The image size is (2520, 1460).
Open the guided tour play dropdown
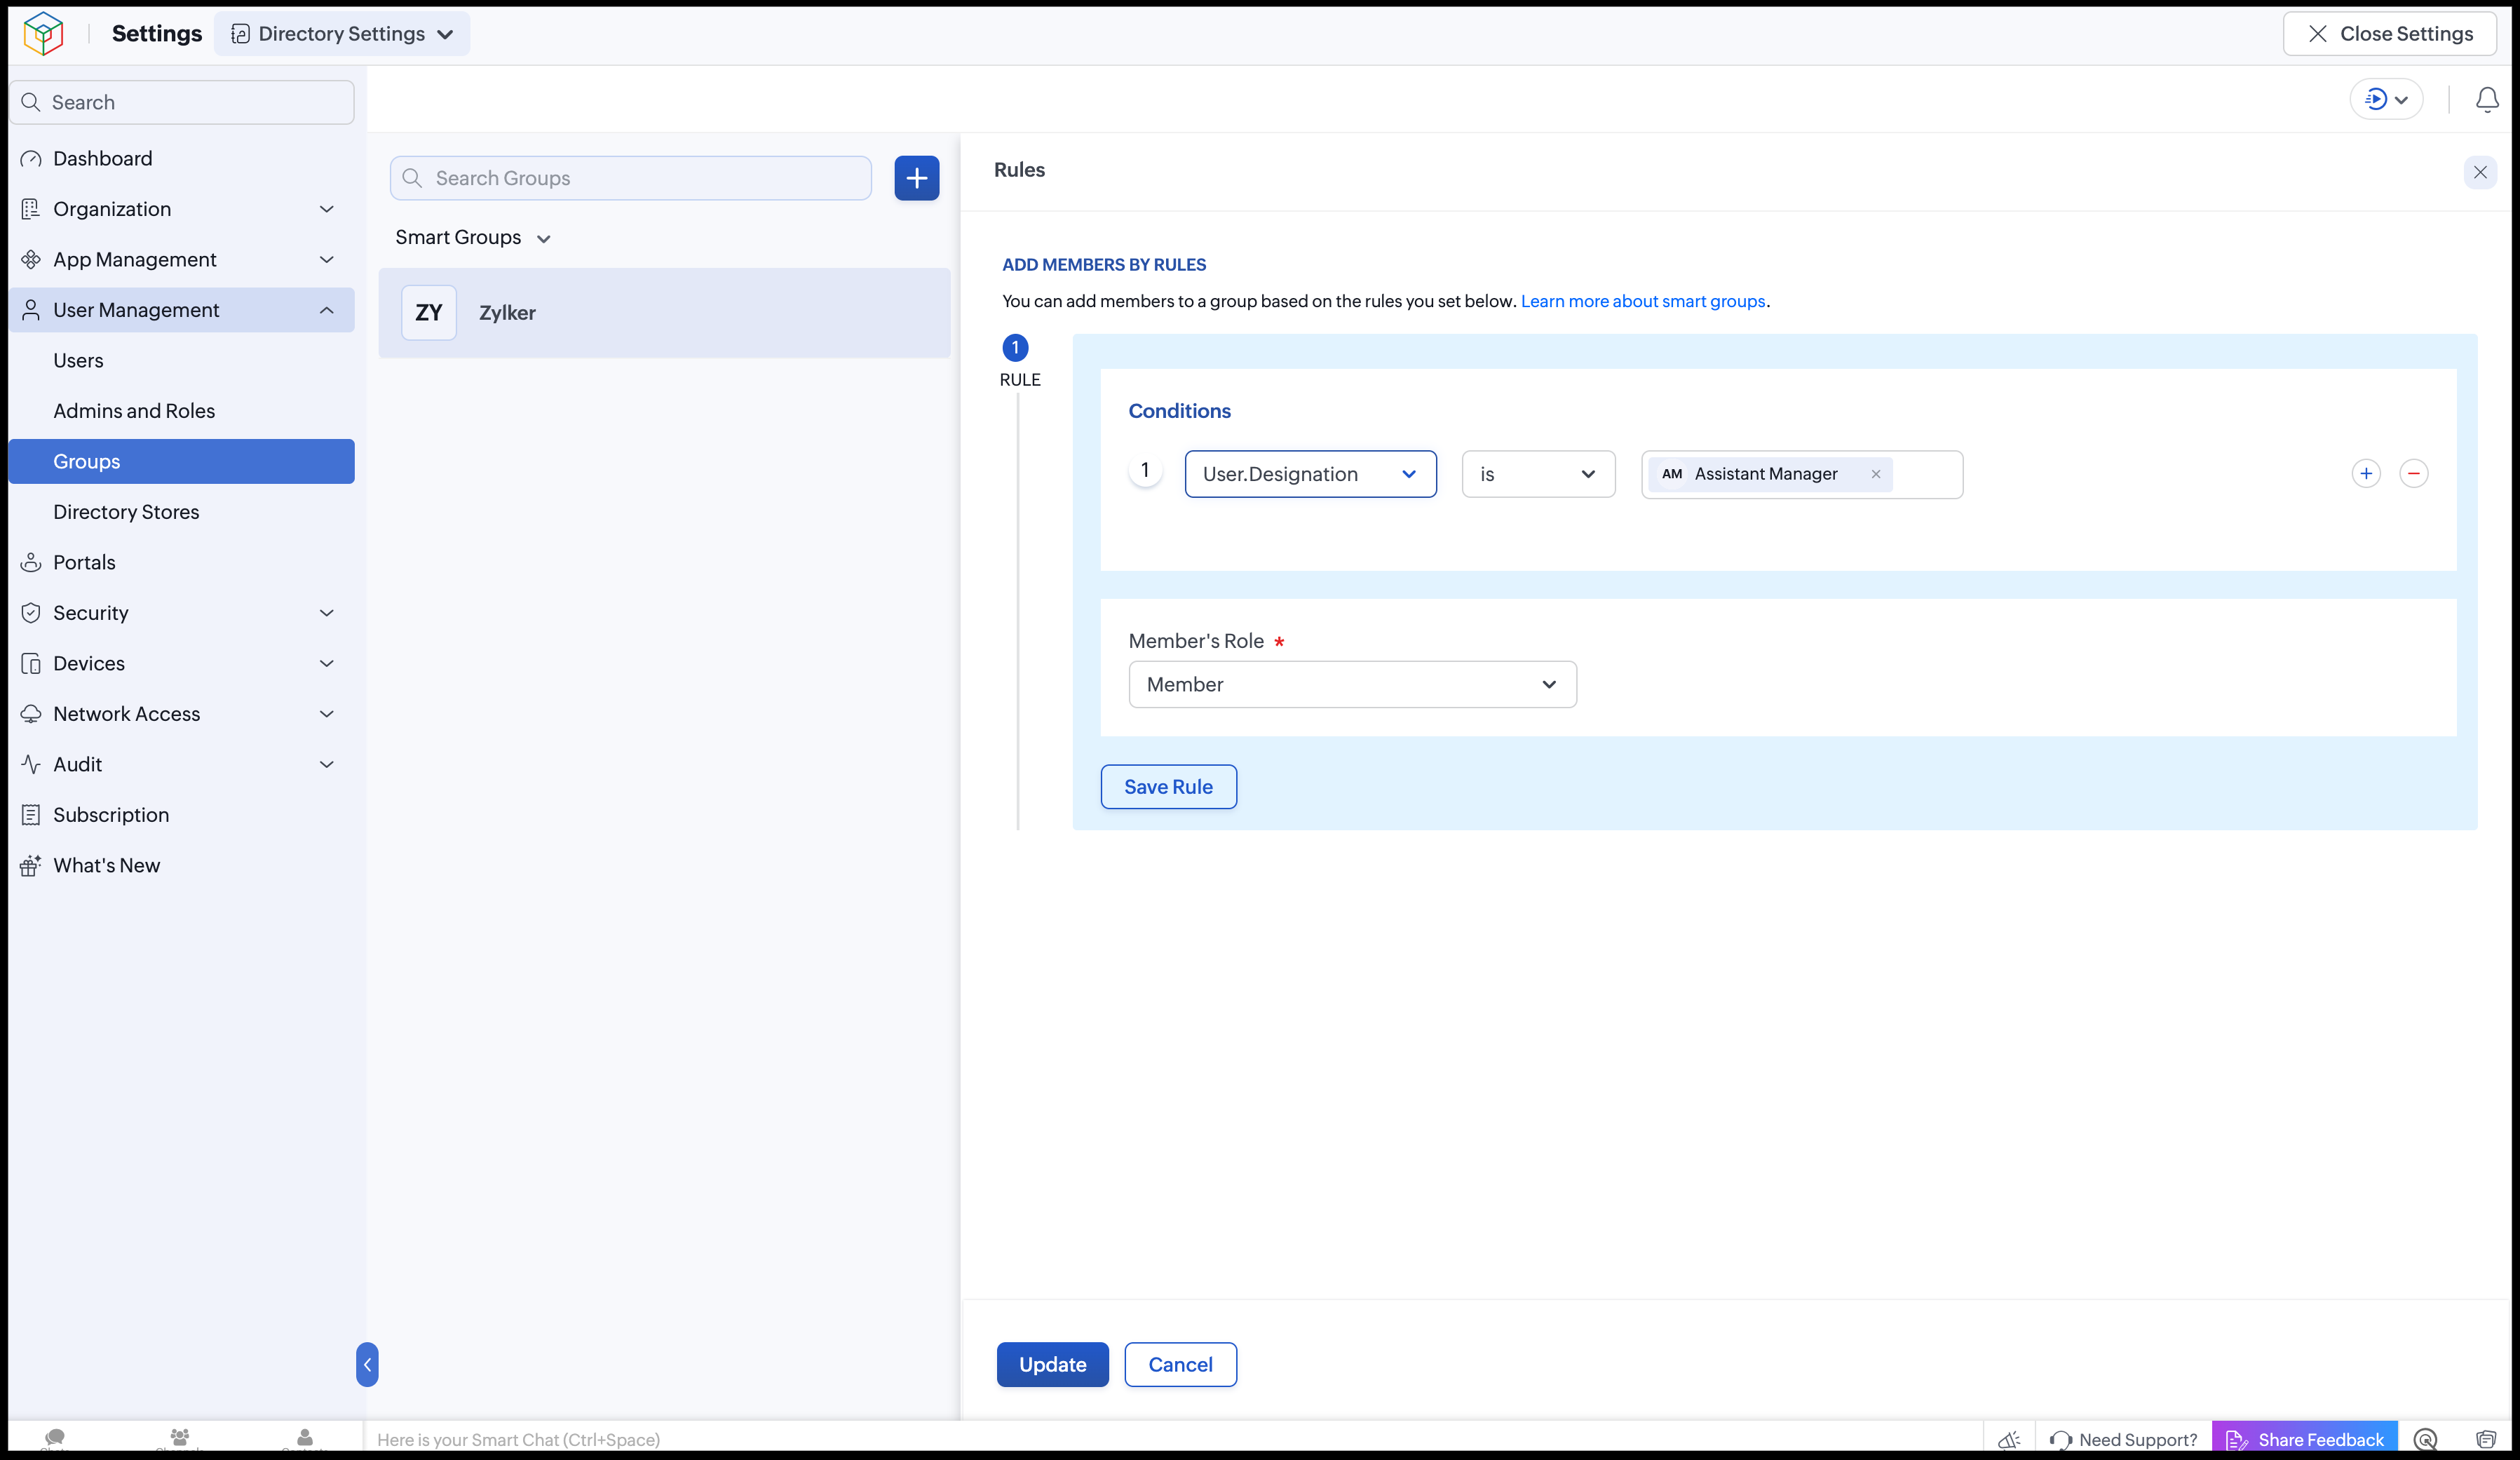pyautogui.click(x=2386, y=99)
